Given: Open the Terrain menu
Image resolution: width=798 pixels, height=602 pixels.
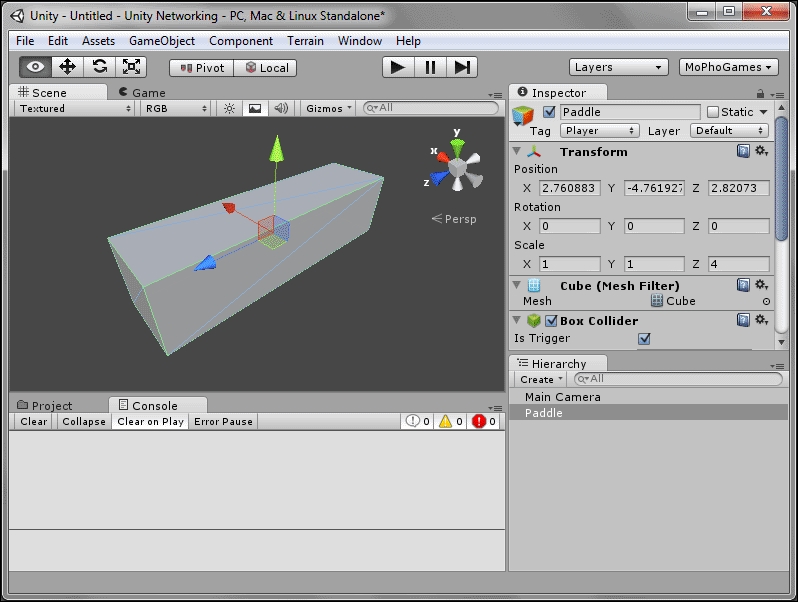Looking at the screenshot, I should (305, 41).
